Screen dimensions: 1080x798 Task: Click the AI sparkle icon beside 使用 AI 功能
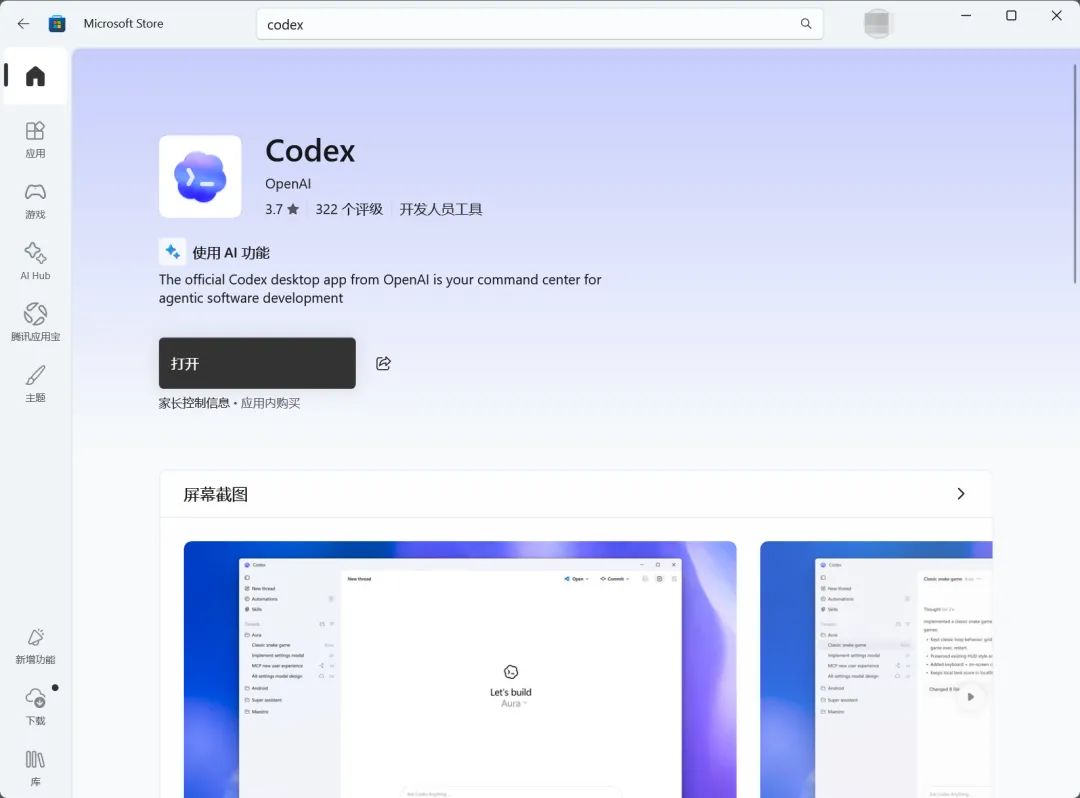point(172,252)
